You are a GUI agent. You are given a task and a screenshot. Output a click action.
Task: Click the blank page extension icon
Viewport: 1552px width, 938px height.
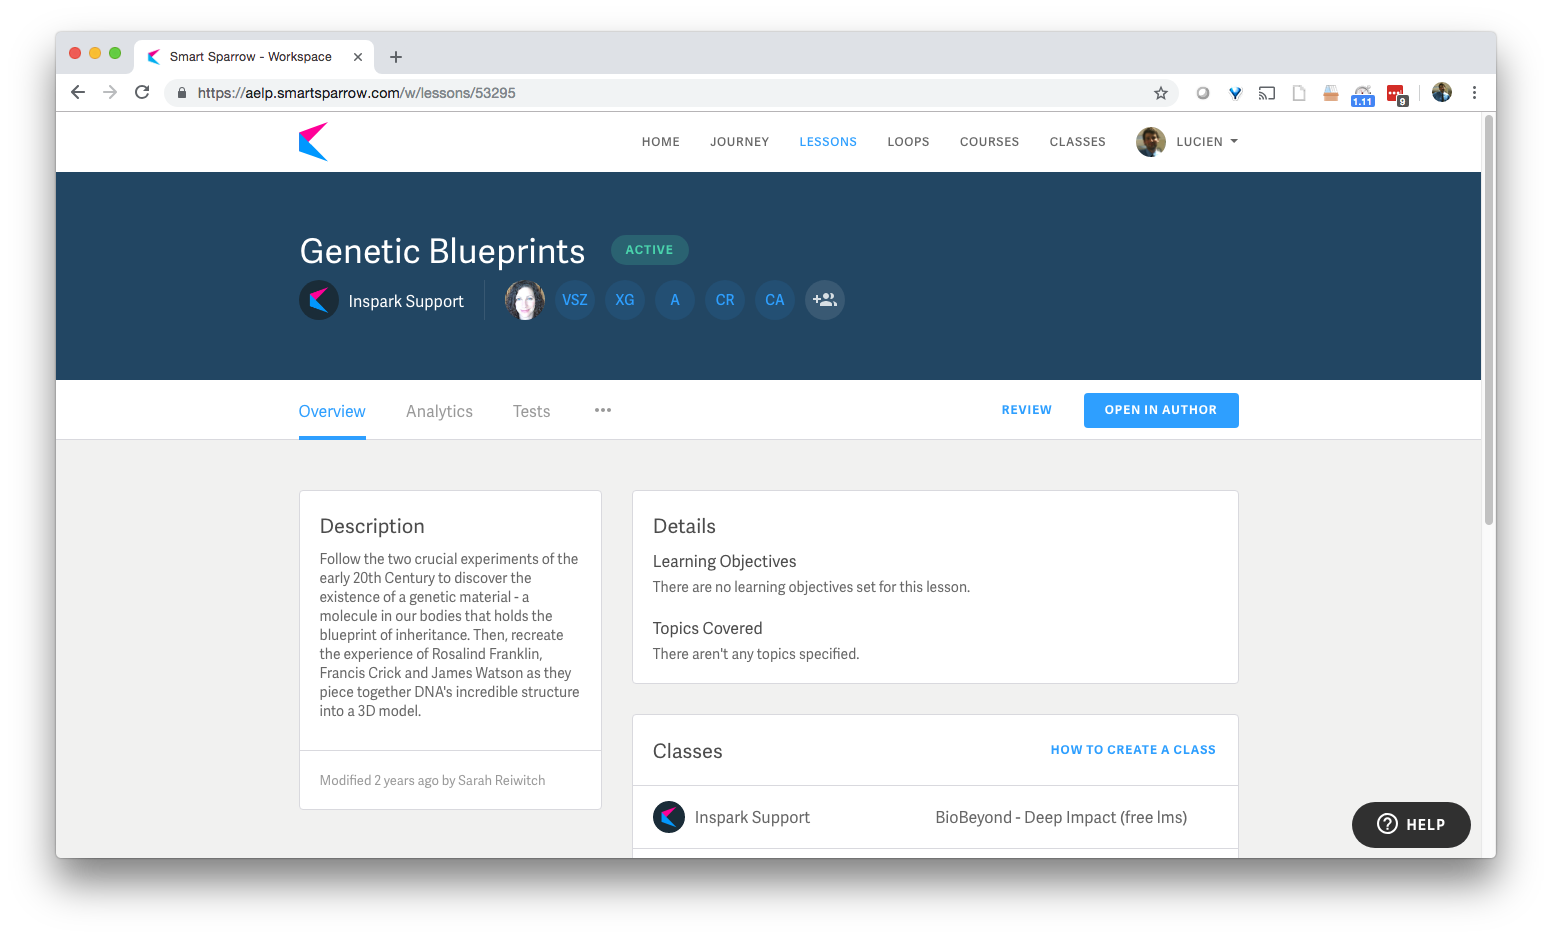click(1299, 93)
